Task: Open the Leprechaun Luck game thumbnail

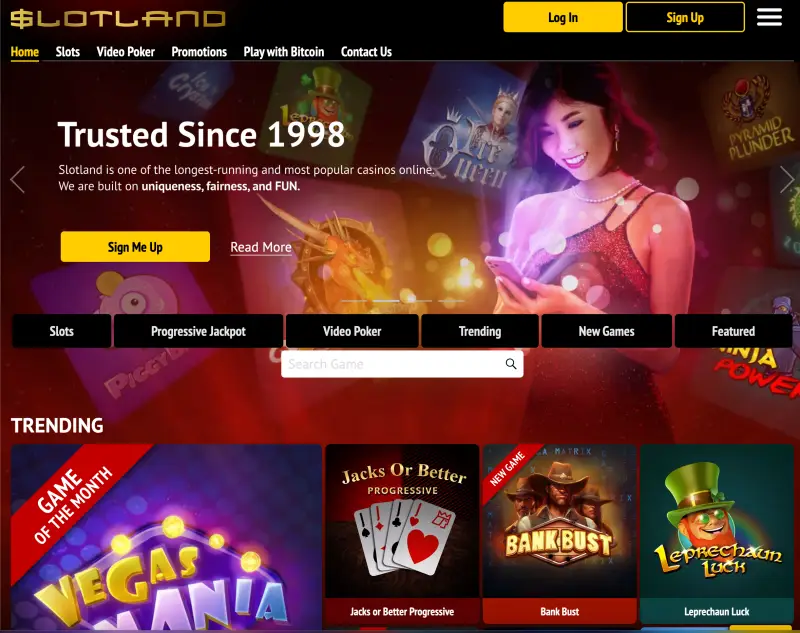Action: [717, 534]
